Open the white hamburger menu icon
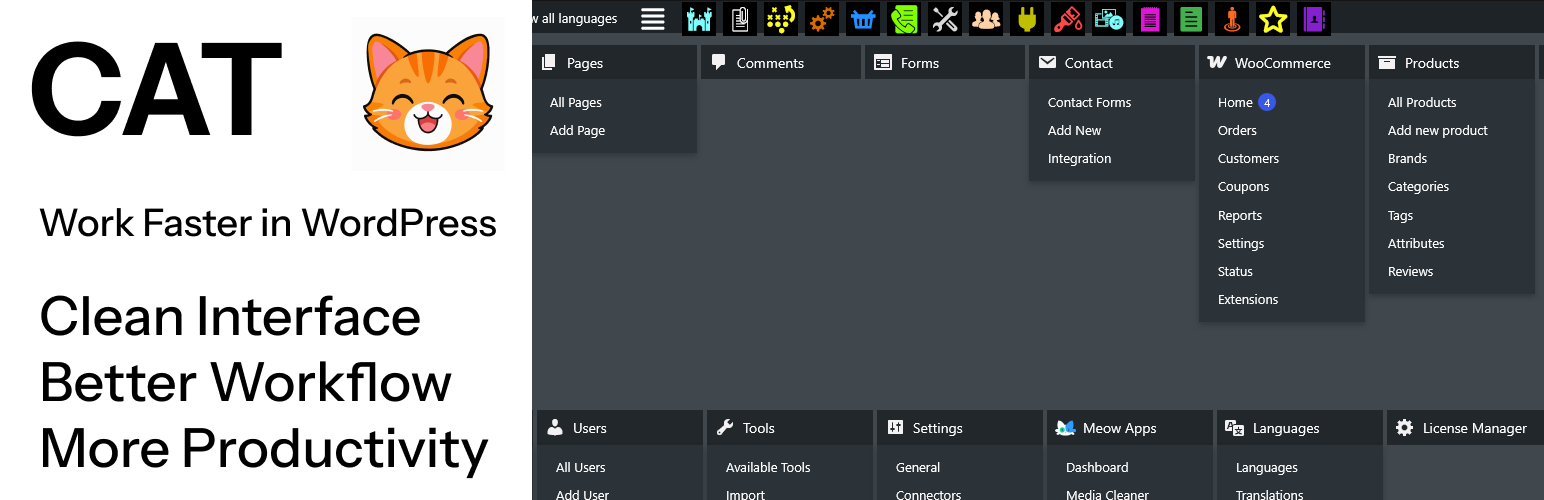 tap(653, 18)
